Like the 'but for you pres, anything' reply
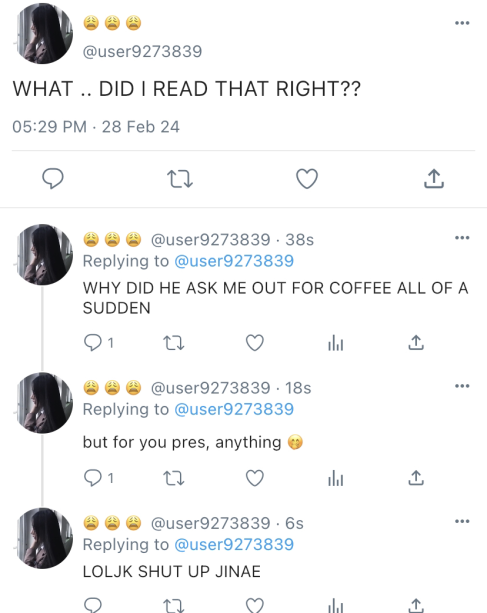This screenshot has height=613, width=487. pos(255,478)
